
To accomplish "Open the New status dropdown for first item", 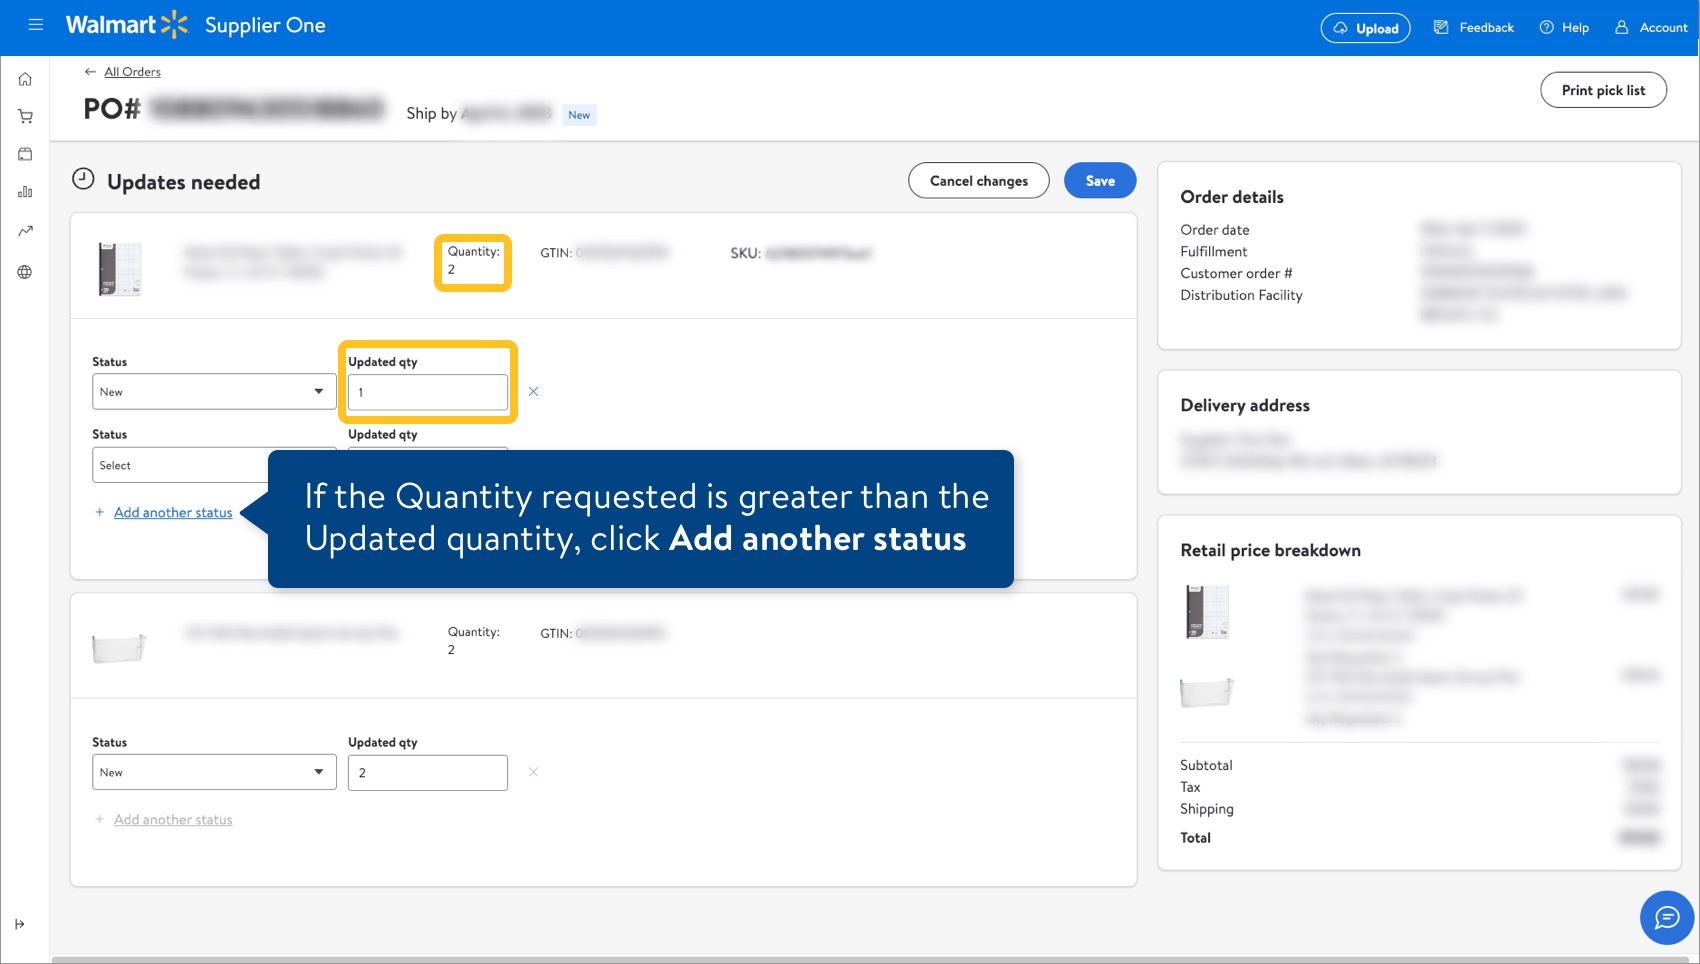I will point(213,391).
